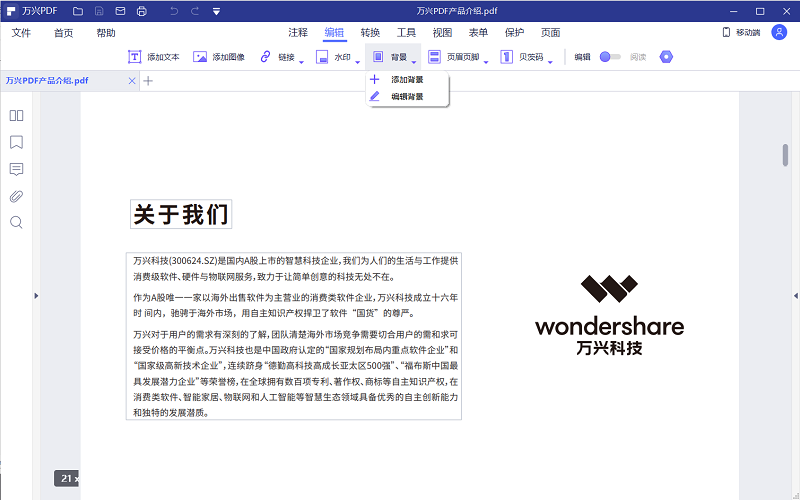Expand the Link (链接) dropdown
Viewport: 800px width, 500px height.
(x=302, y=60)
